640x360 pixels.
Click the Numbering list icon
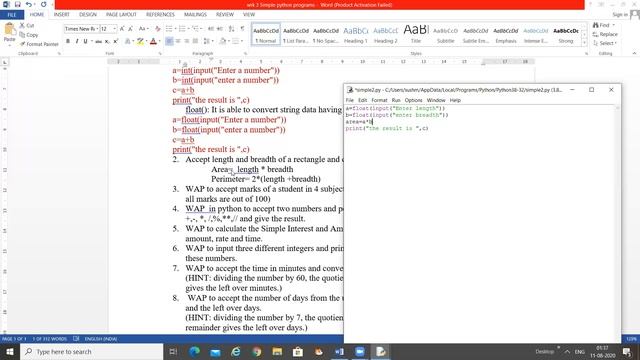click(183, 29)
